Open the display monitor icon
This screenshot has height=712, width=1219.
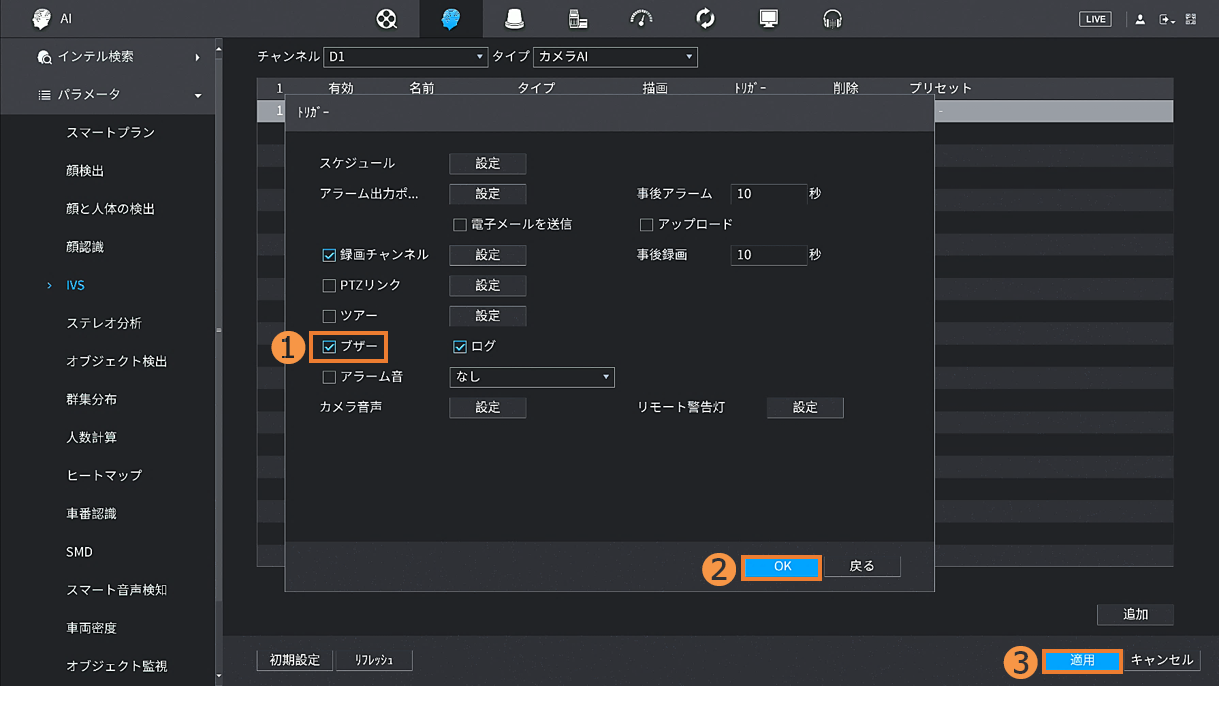coord(768,19)
